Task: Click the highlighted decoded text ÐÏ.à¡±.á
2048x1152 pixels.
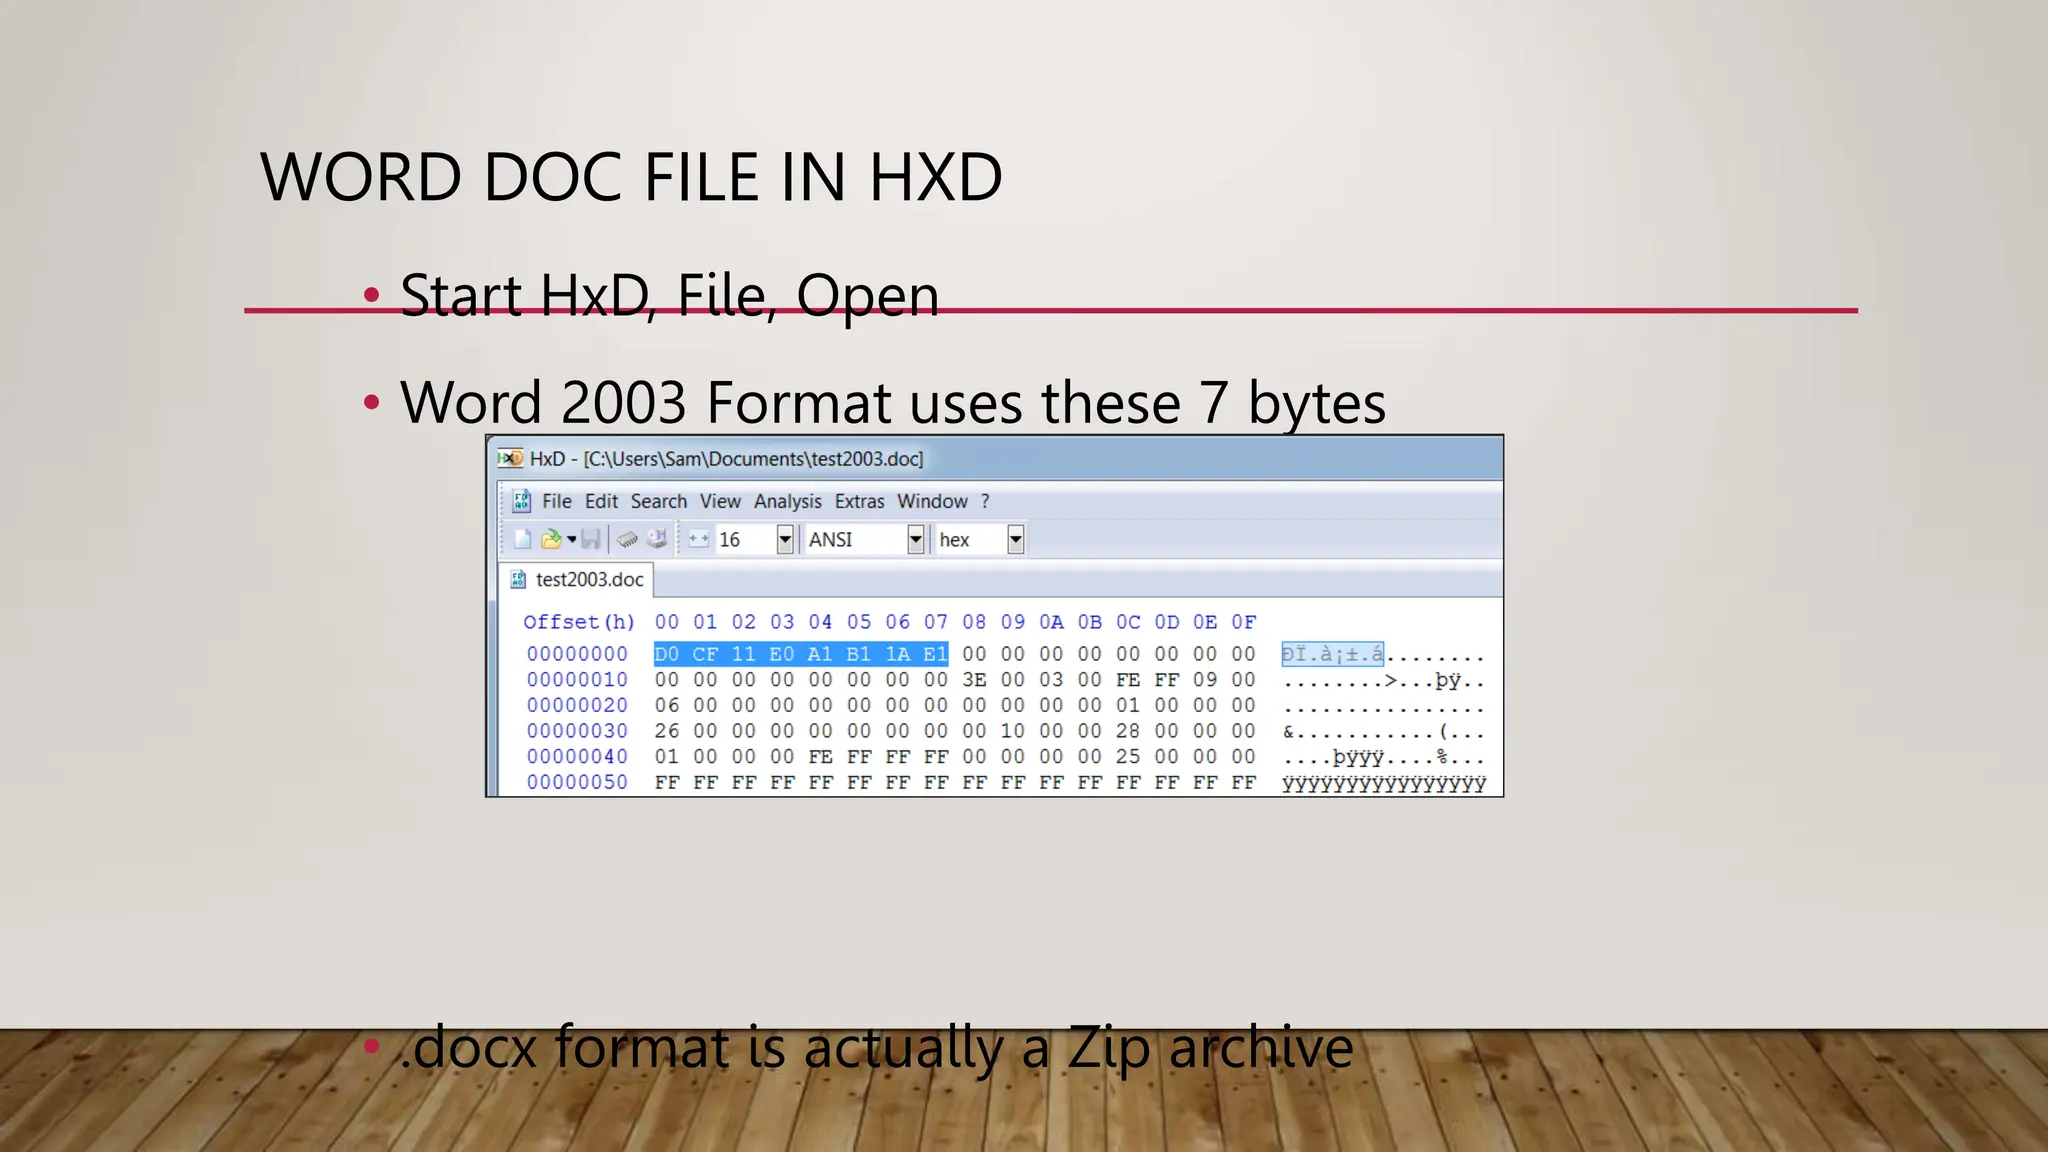Action: click(1333, 654)
